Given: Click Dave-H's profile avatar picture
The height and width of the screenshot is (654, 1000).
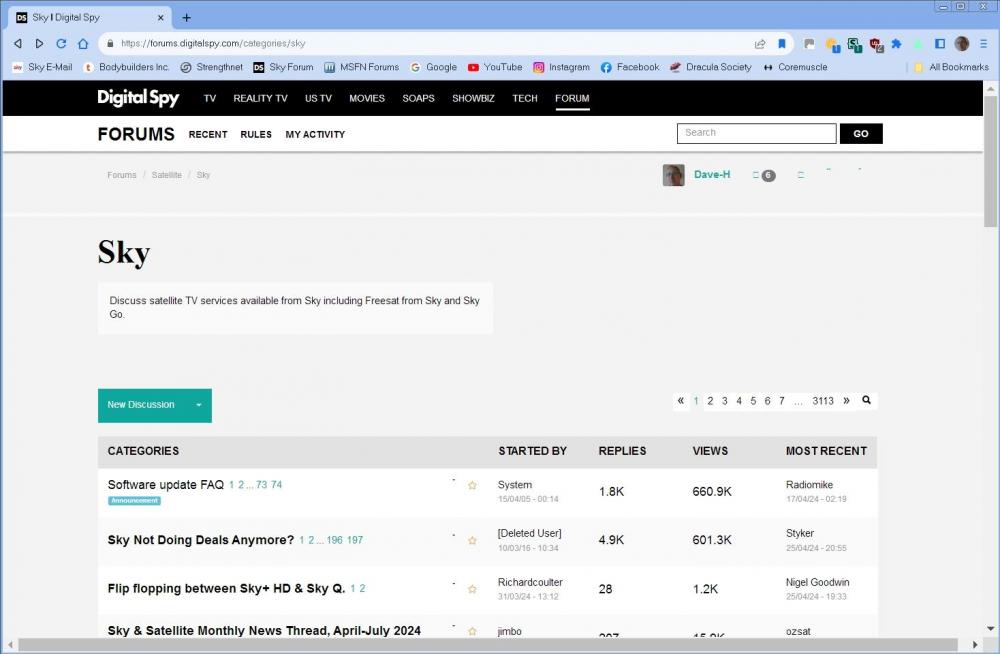Looking at the screenshot, I should point(673,175).
